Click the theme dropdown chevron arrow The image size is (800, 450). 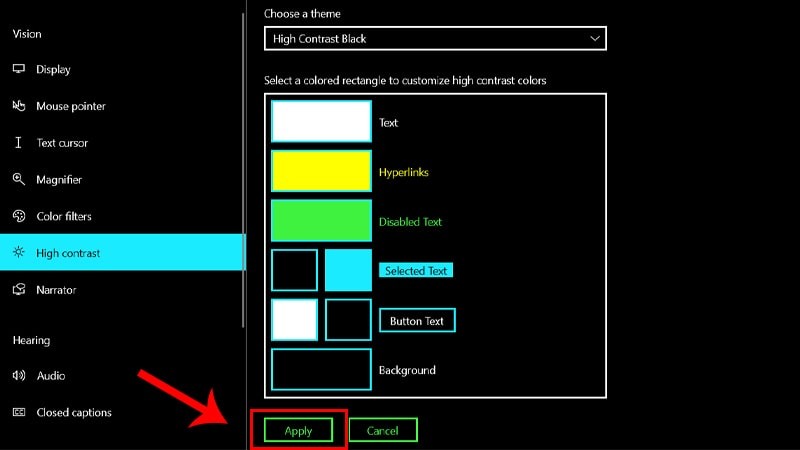click(594, 38)
